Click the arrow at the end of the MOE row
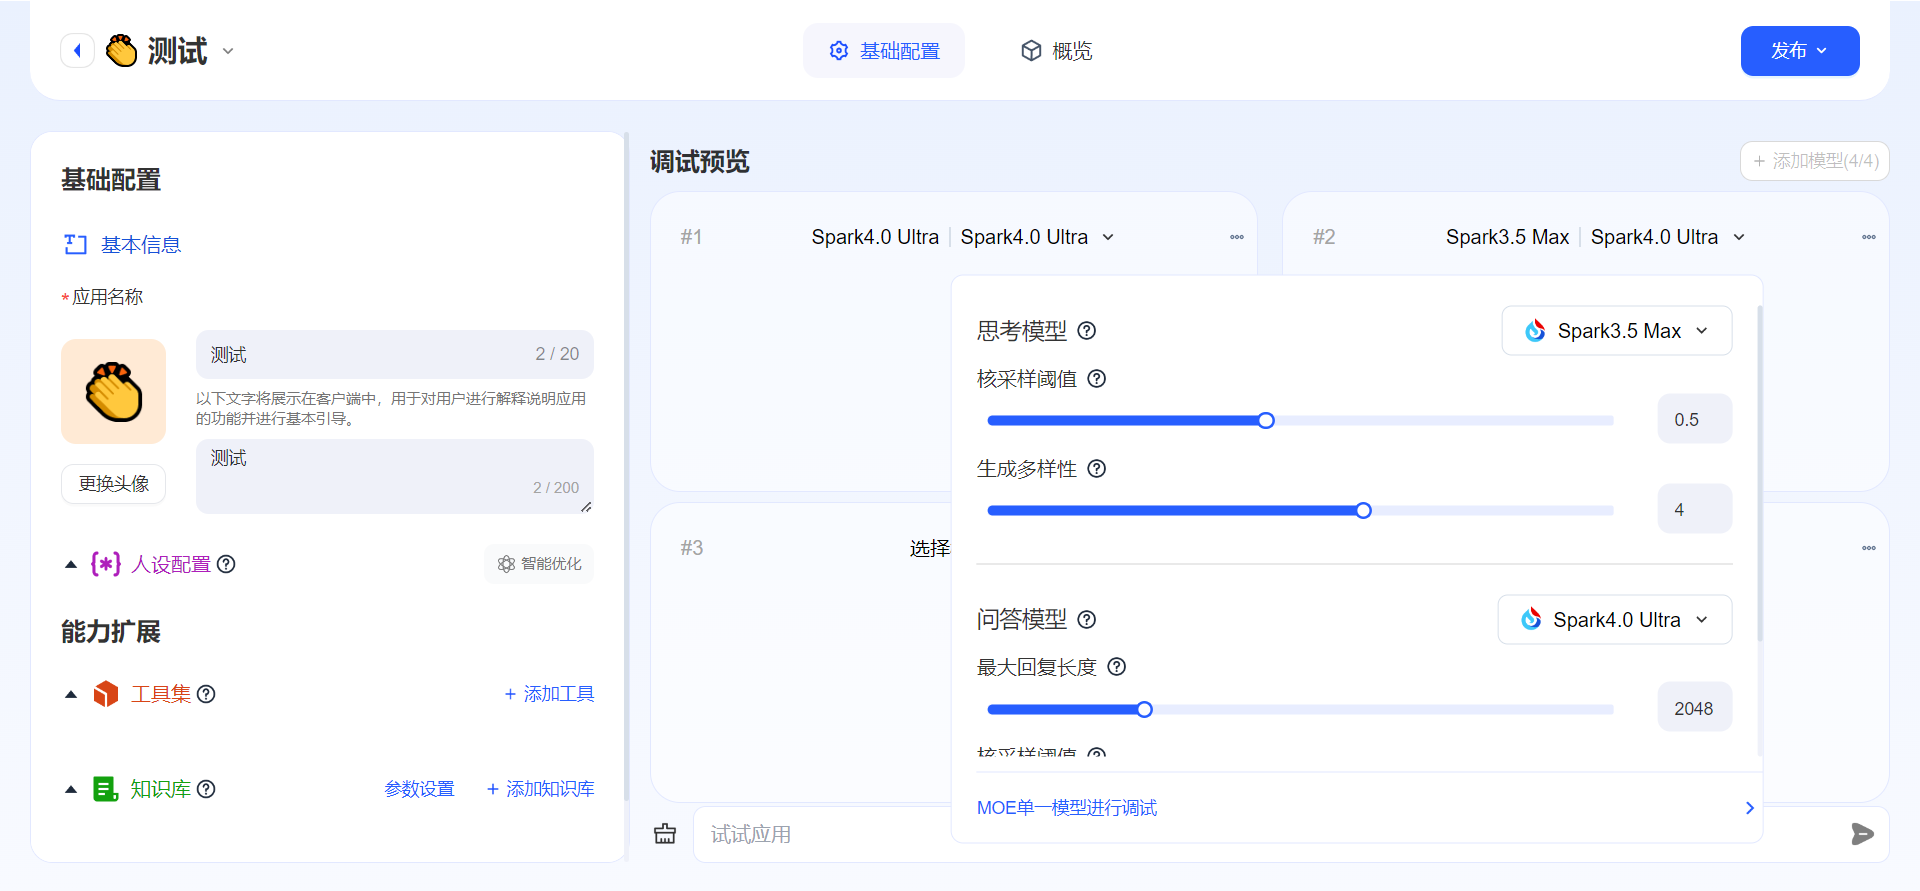 click(x=1749, y=808)
